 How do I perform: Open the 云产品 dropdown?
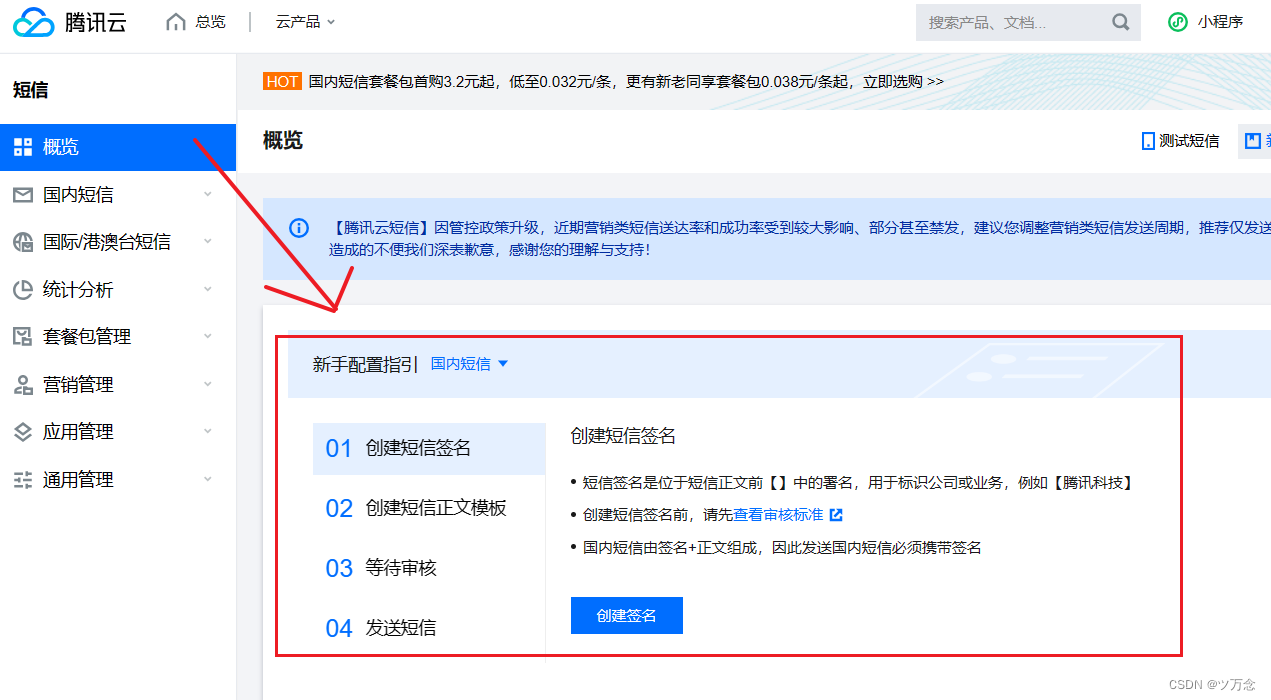click(x=306, y=22)
